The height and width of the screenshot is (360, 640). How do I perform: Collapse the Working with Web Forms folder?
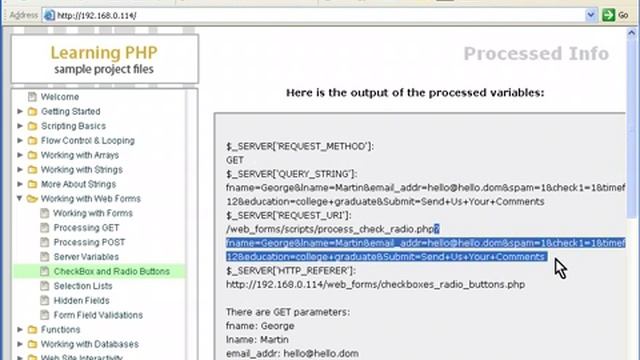pos(20,198)
